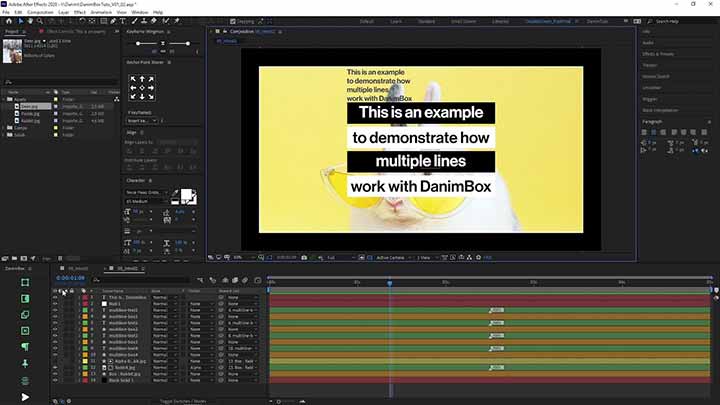Select the Clone Stamp tool
720x405 pixels.
click(x=144, y=21)
